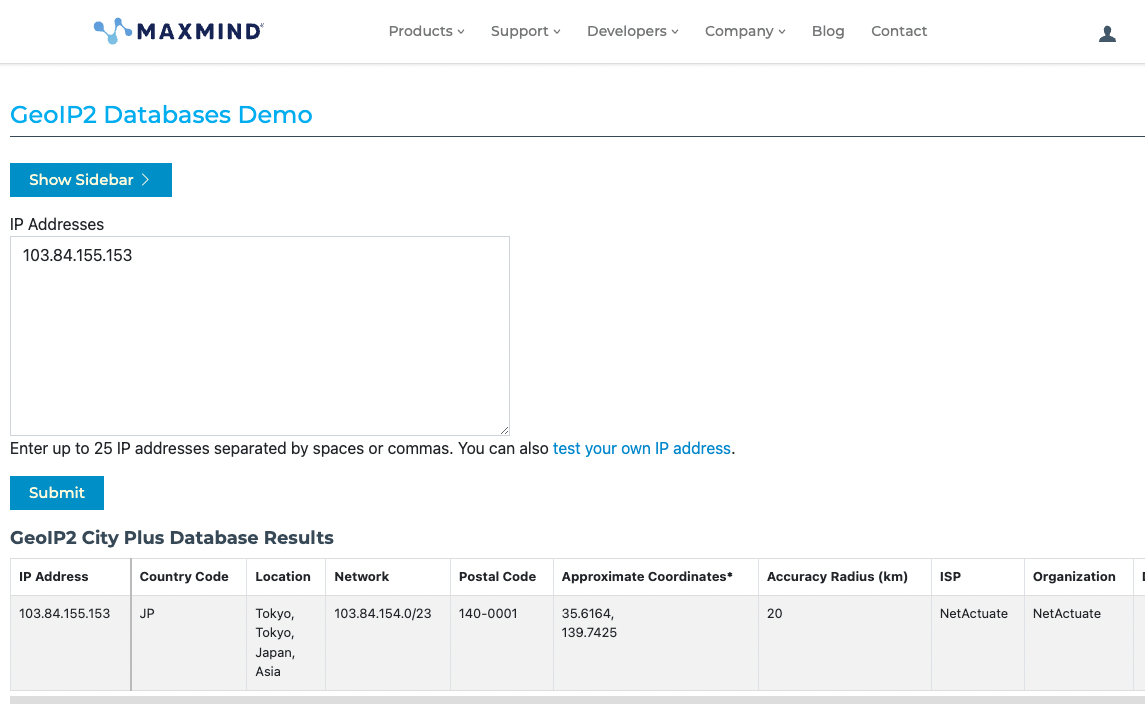Image resolution: width=1145 pixels, height=704 pixels.
Task: Select the IP Address column header
Action: tap(71, 577)
